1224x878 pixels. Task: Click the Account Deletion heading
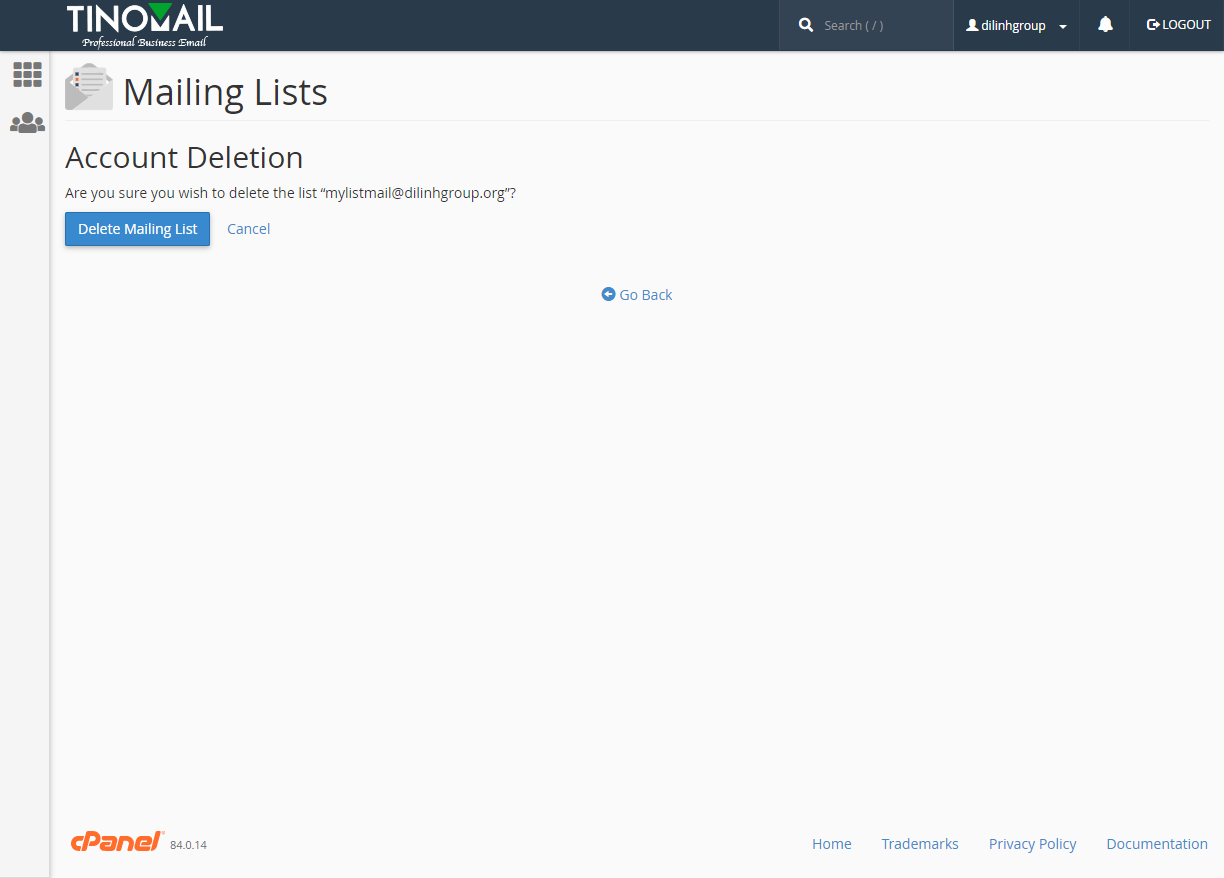tap(184, 158)
